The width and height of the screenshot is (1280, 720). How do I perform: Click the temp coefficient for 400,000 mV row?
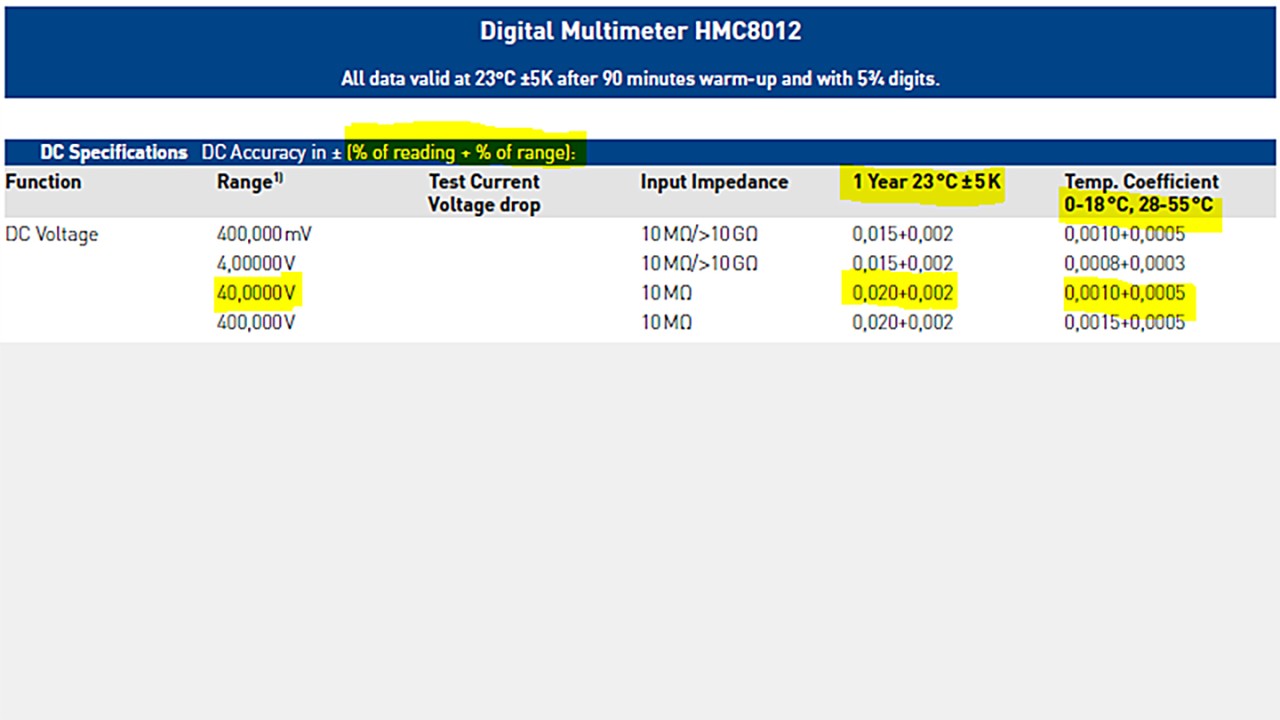pyautogui.click(x=1125, y=234)
